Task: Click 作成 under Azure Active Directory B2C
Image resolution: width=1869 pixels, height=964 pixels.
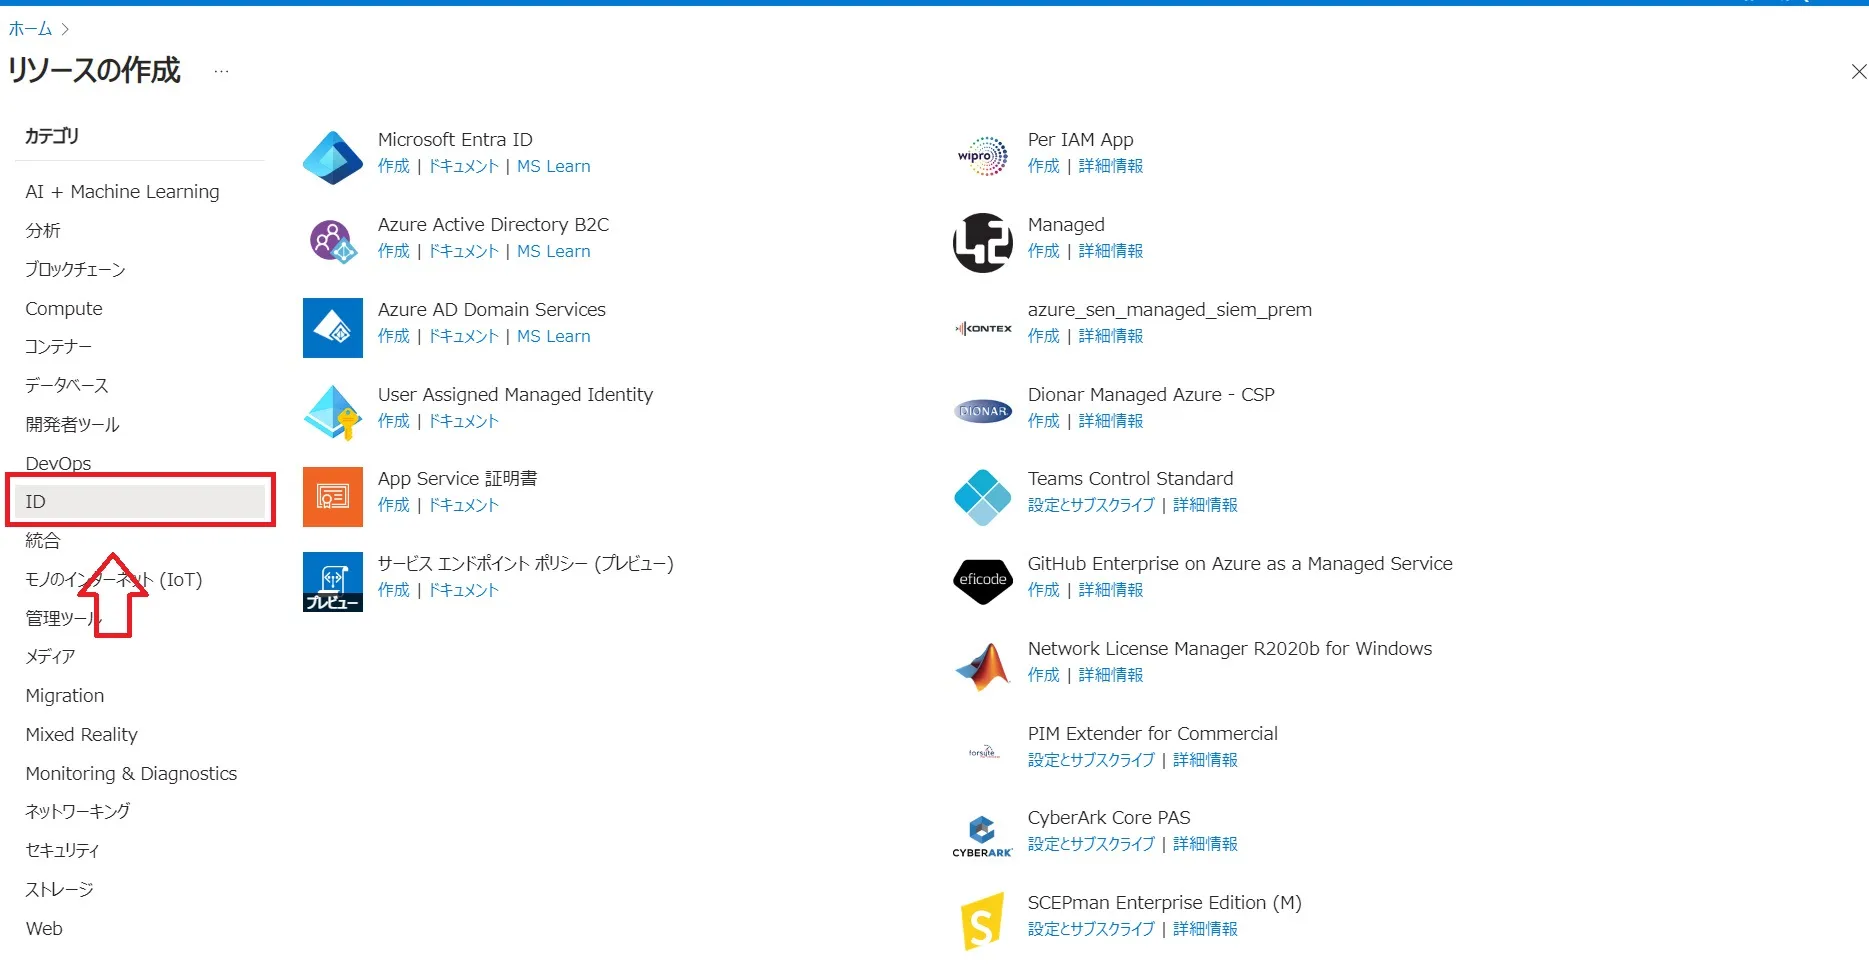Action: click(394, 251)
